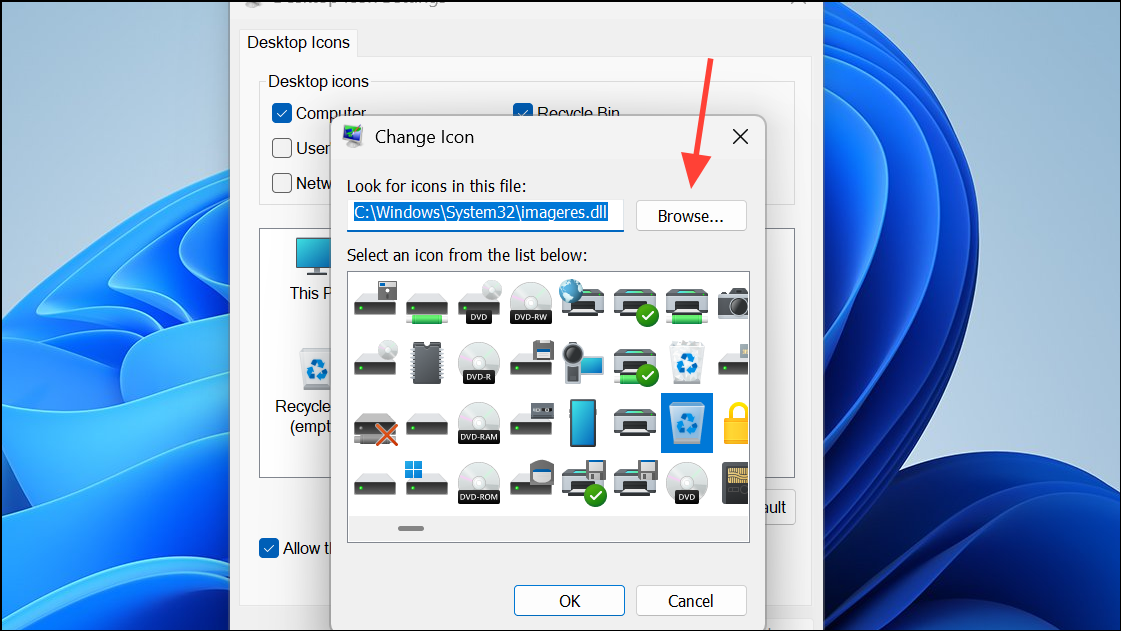The width and height of the screenshot is (1121, 631).
Task: Select the smartphone icon in the list
Action: pyautogui.click(x=583, y=421)
